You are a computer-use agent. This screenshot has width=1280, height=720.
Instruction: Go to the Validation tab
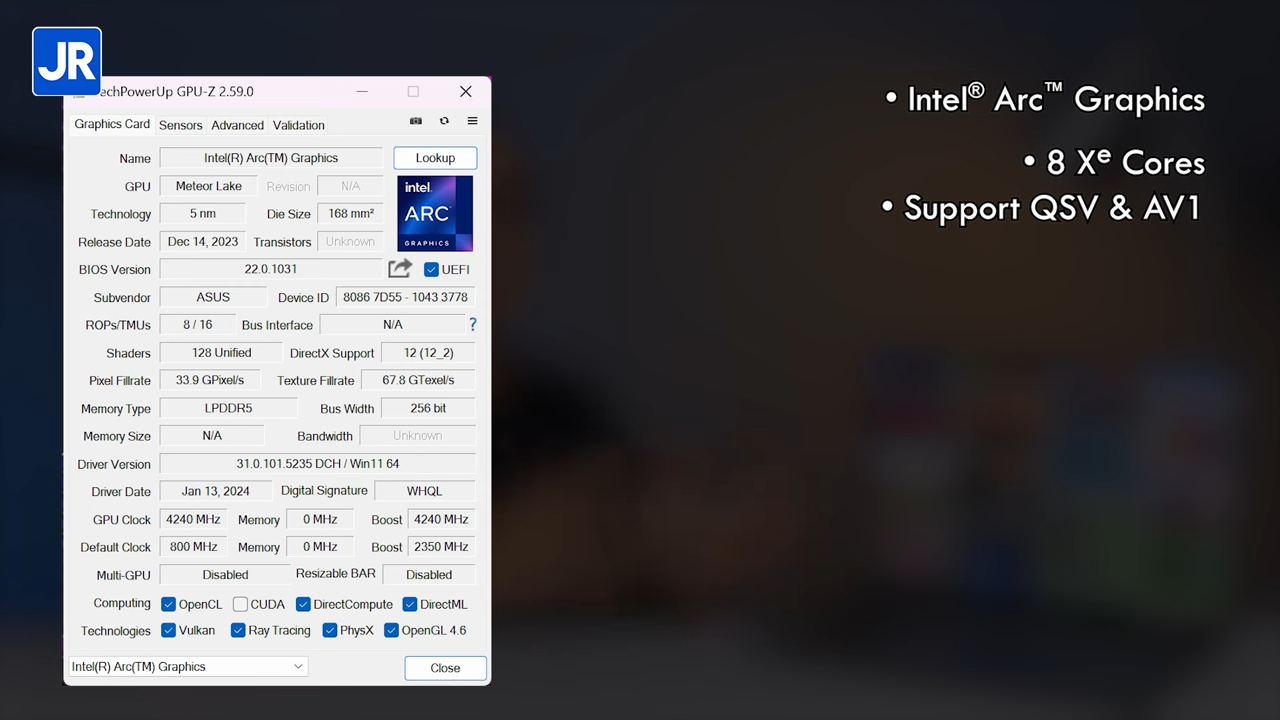click(x=299, y=125)
